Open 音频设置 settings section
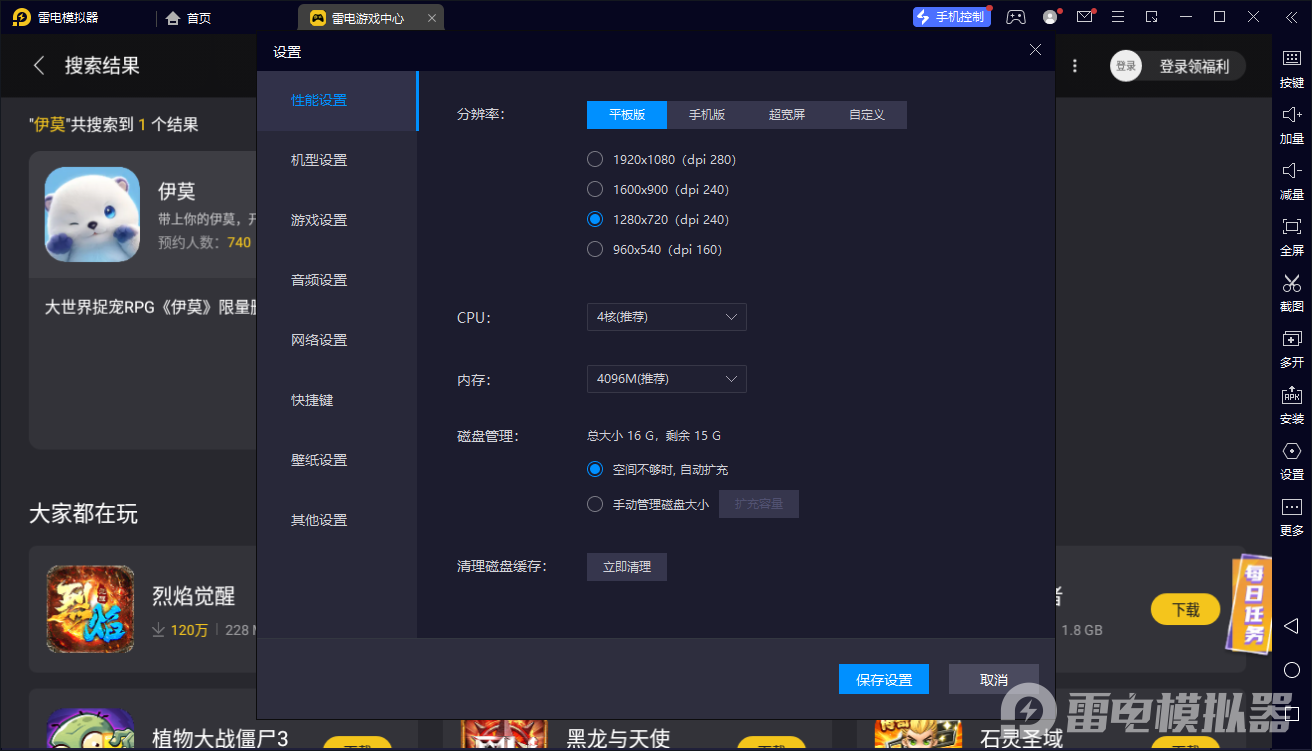Image resolution: width=1312 pixels, height=751 pixels. pyautogui.click(x=337, y=280)
